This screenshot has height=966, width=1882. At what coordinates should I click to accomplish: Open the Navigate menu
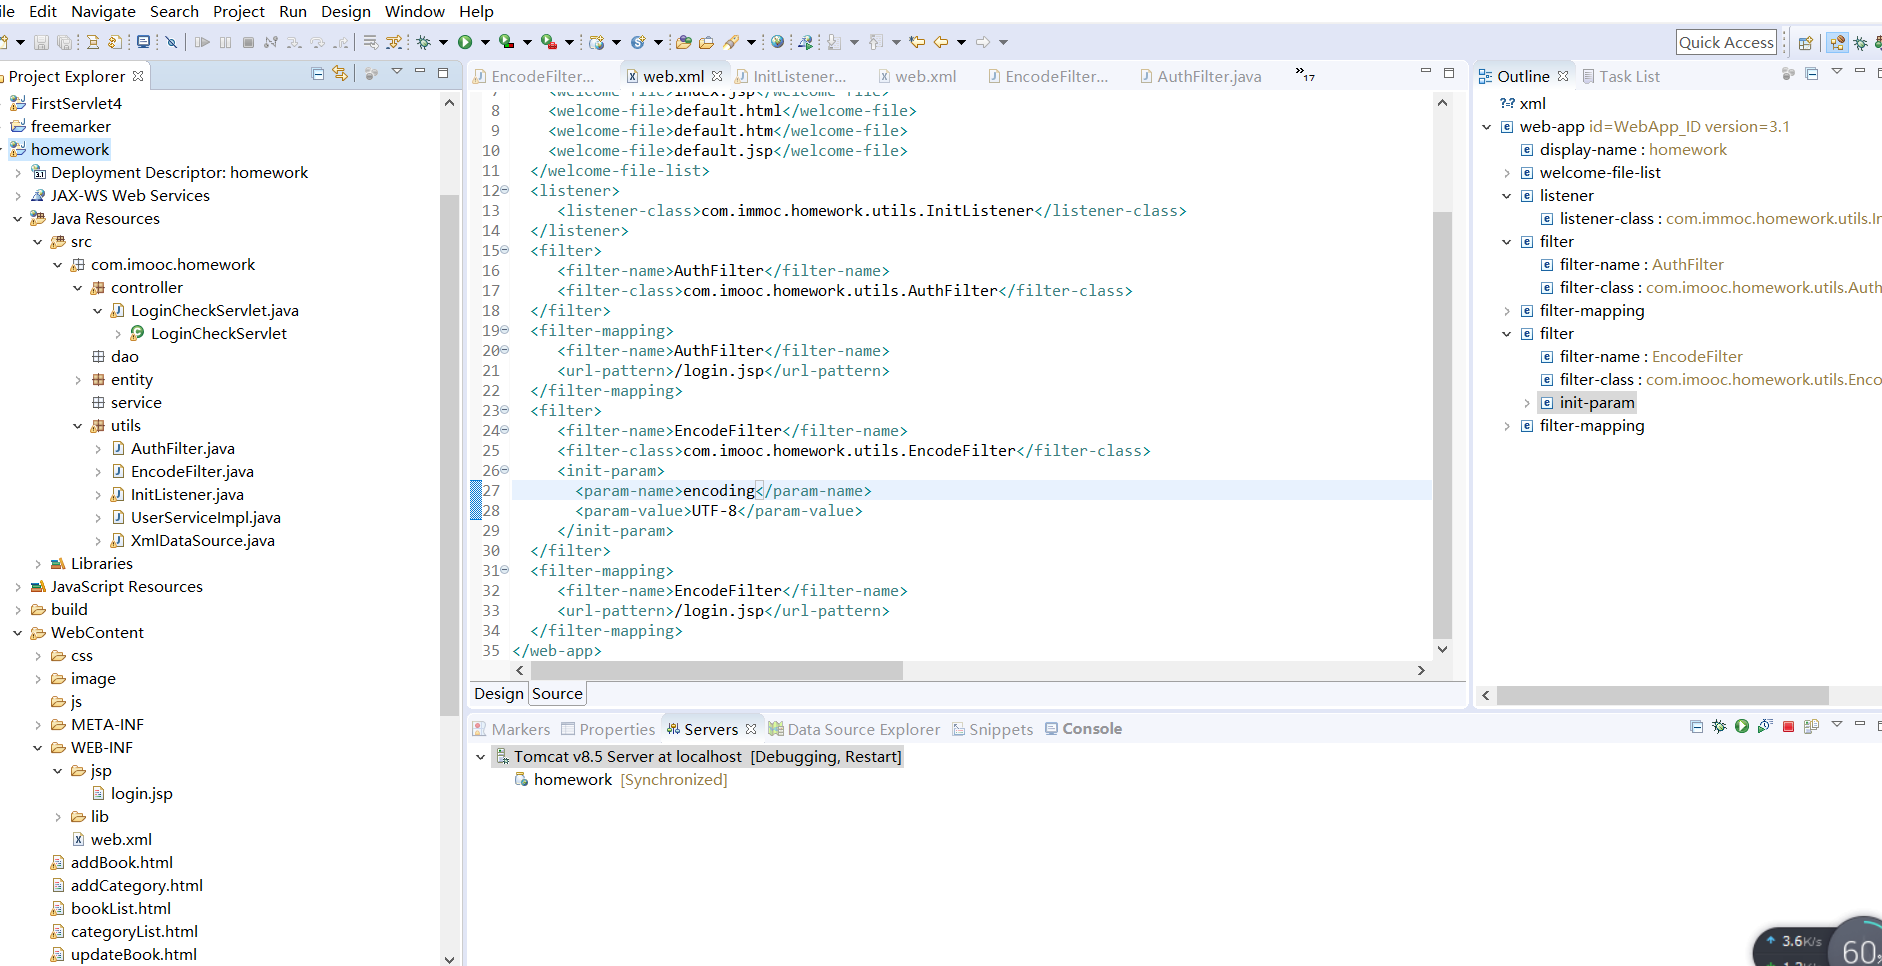103,11
